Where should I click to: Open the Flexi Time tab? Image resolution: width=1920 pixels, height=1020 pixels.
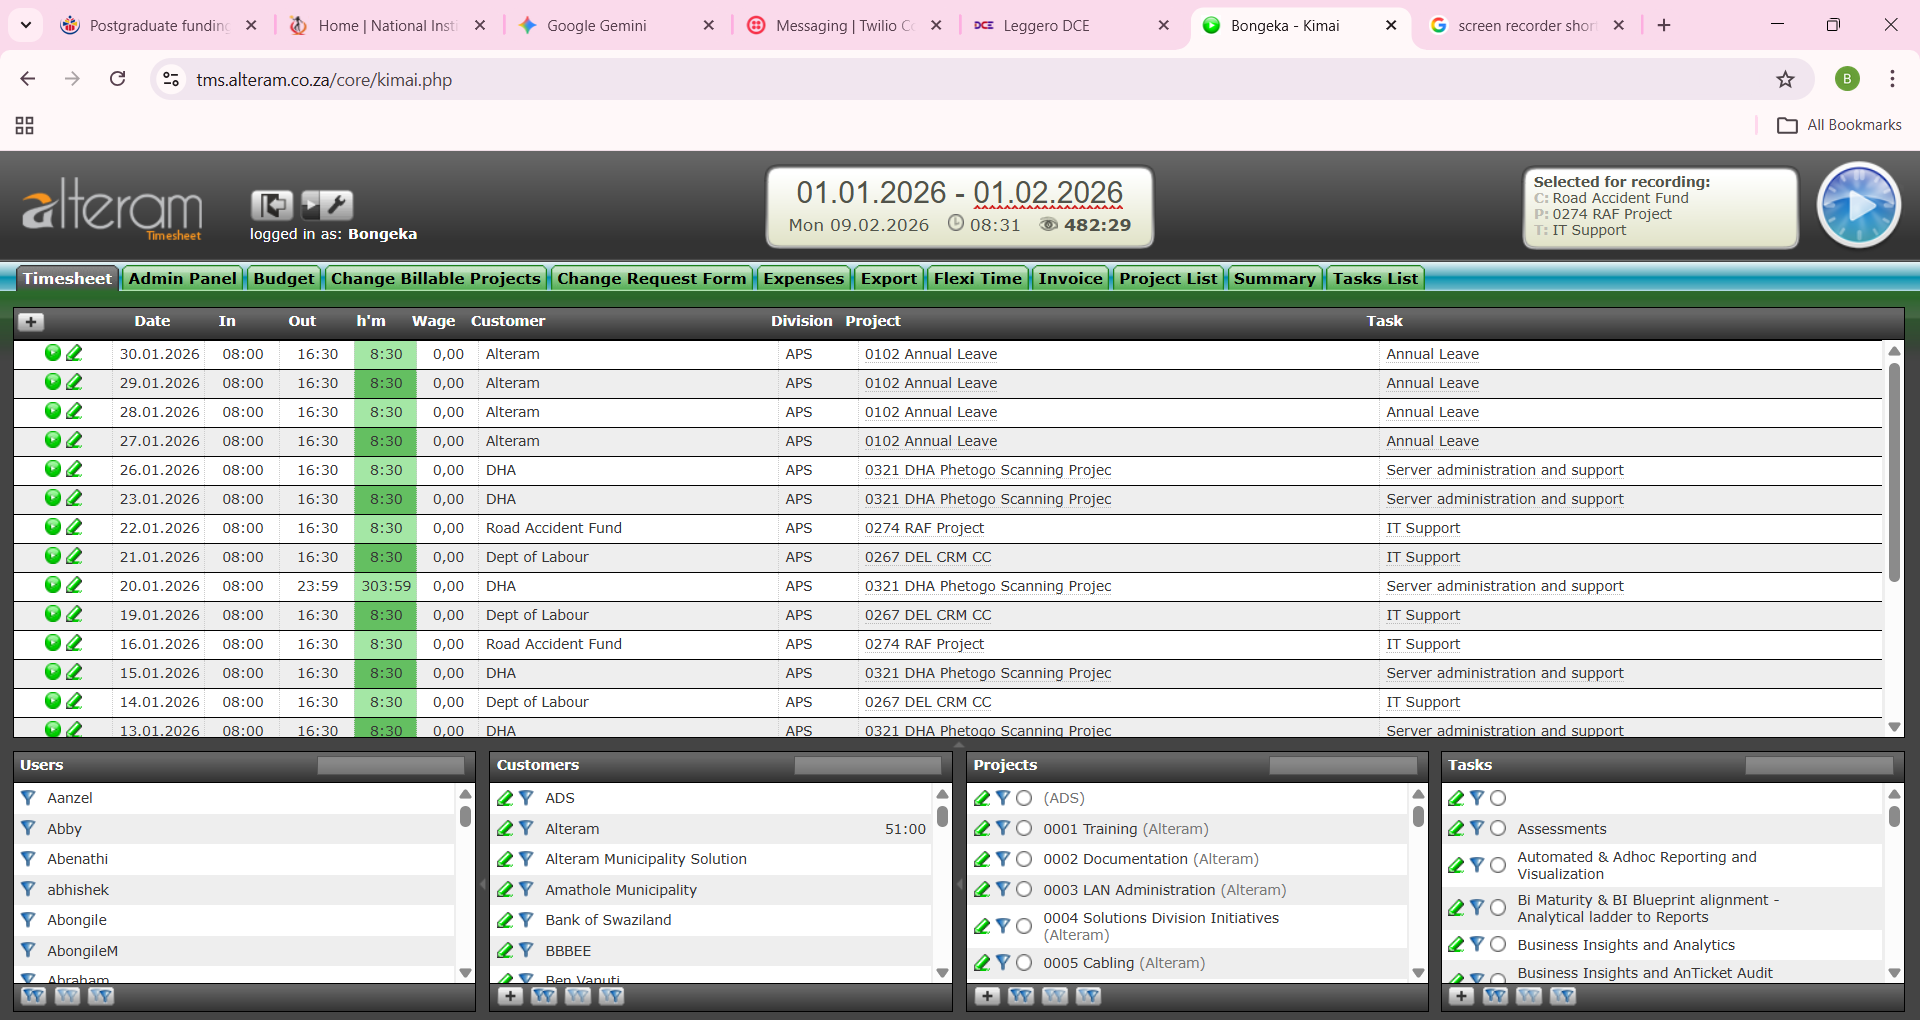click(977, 279)
